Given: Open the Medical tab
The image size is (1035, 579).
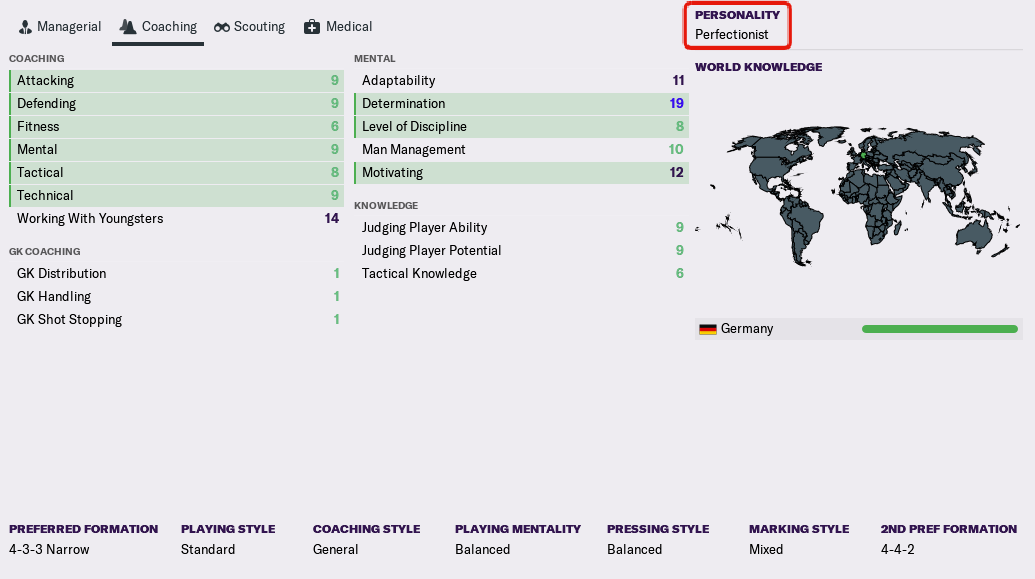Looking at the screenshot, I should [x=338, y=27].
